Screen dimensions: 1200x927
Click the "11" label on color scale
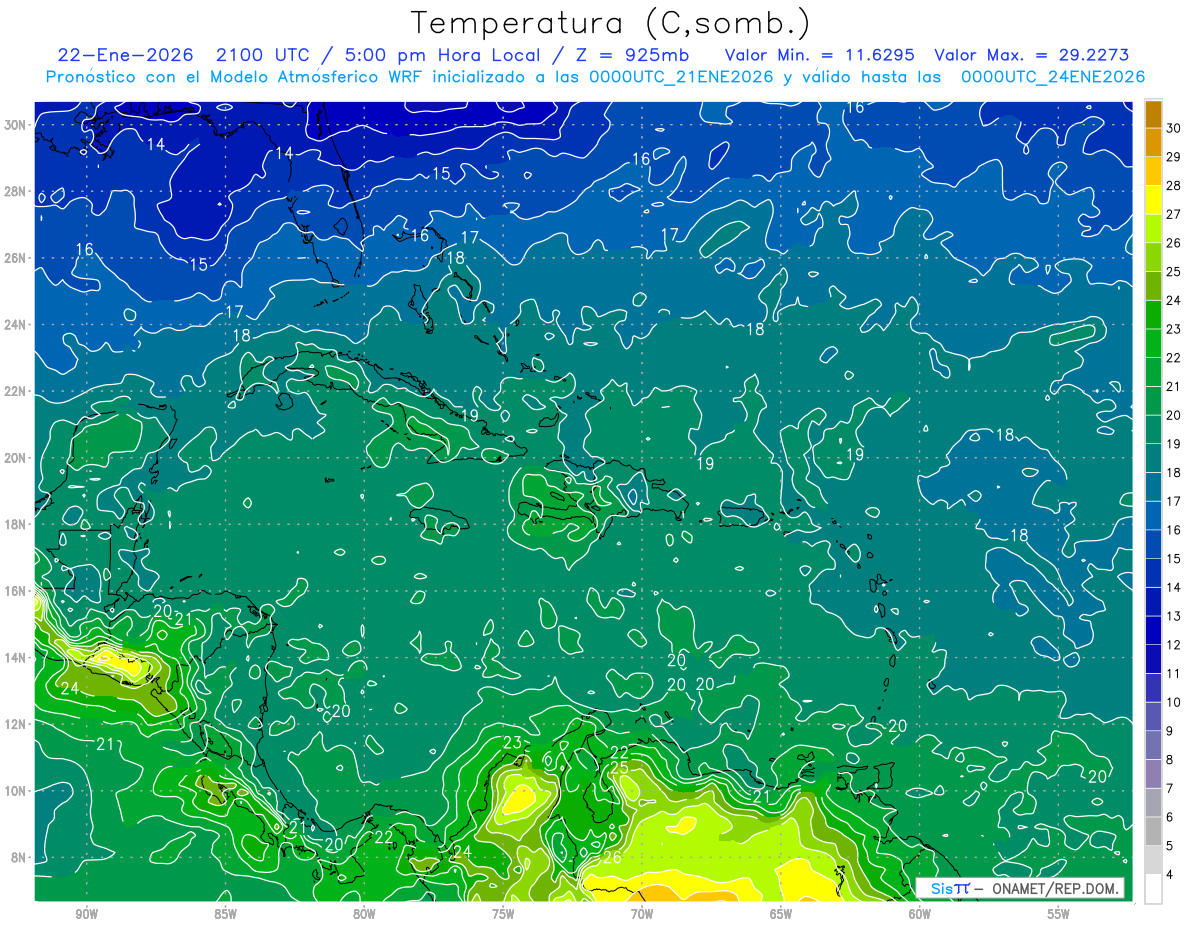click(1174, 674)
